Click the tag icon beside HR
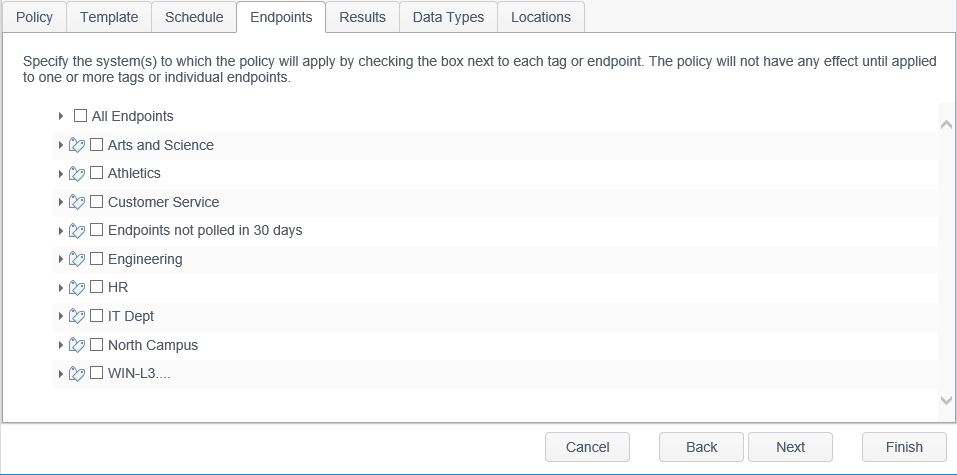Image resolution: width=957 pixels, height=475 pixels. tap(77, 288)
